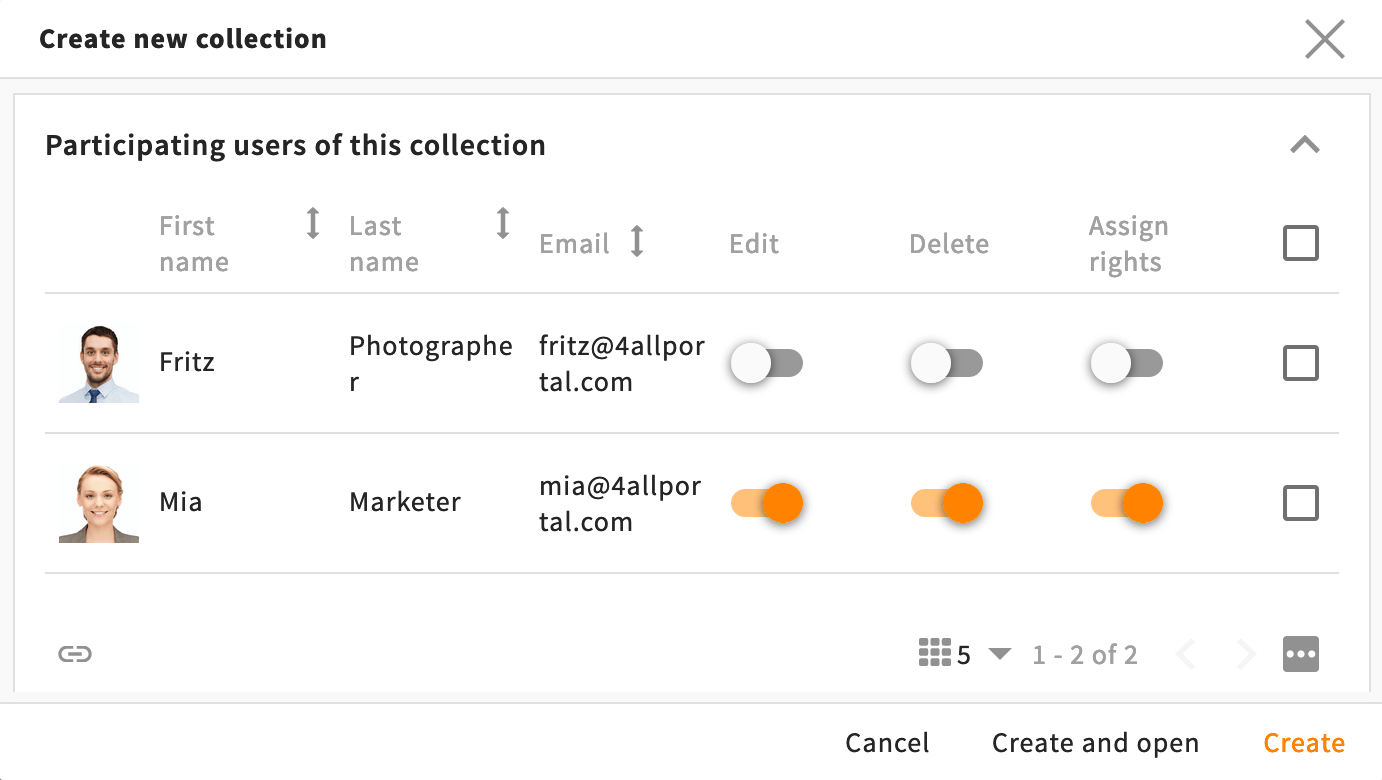Disable Delete permission for Mia

946,503
